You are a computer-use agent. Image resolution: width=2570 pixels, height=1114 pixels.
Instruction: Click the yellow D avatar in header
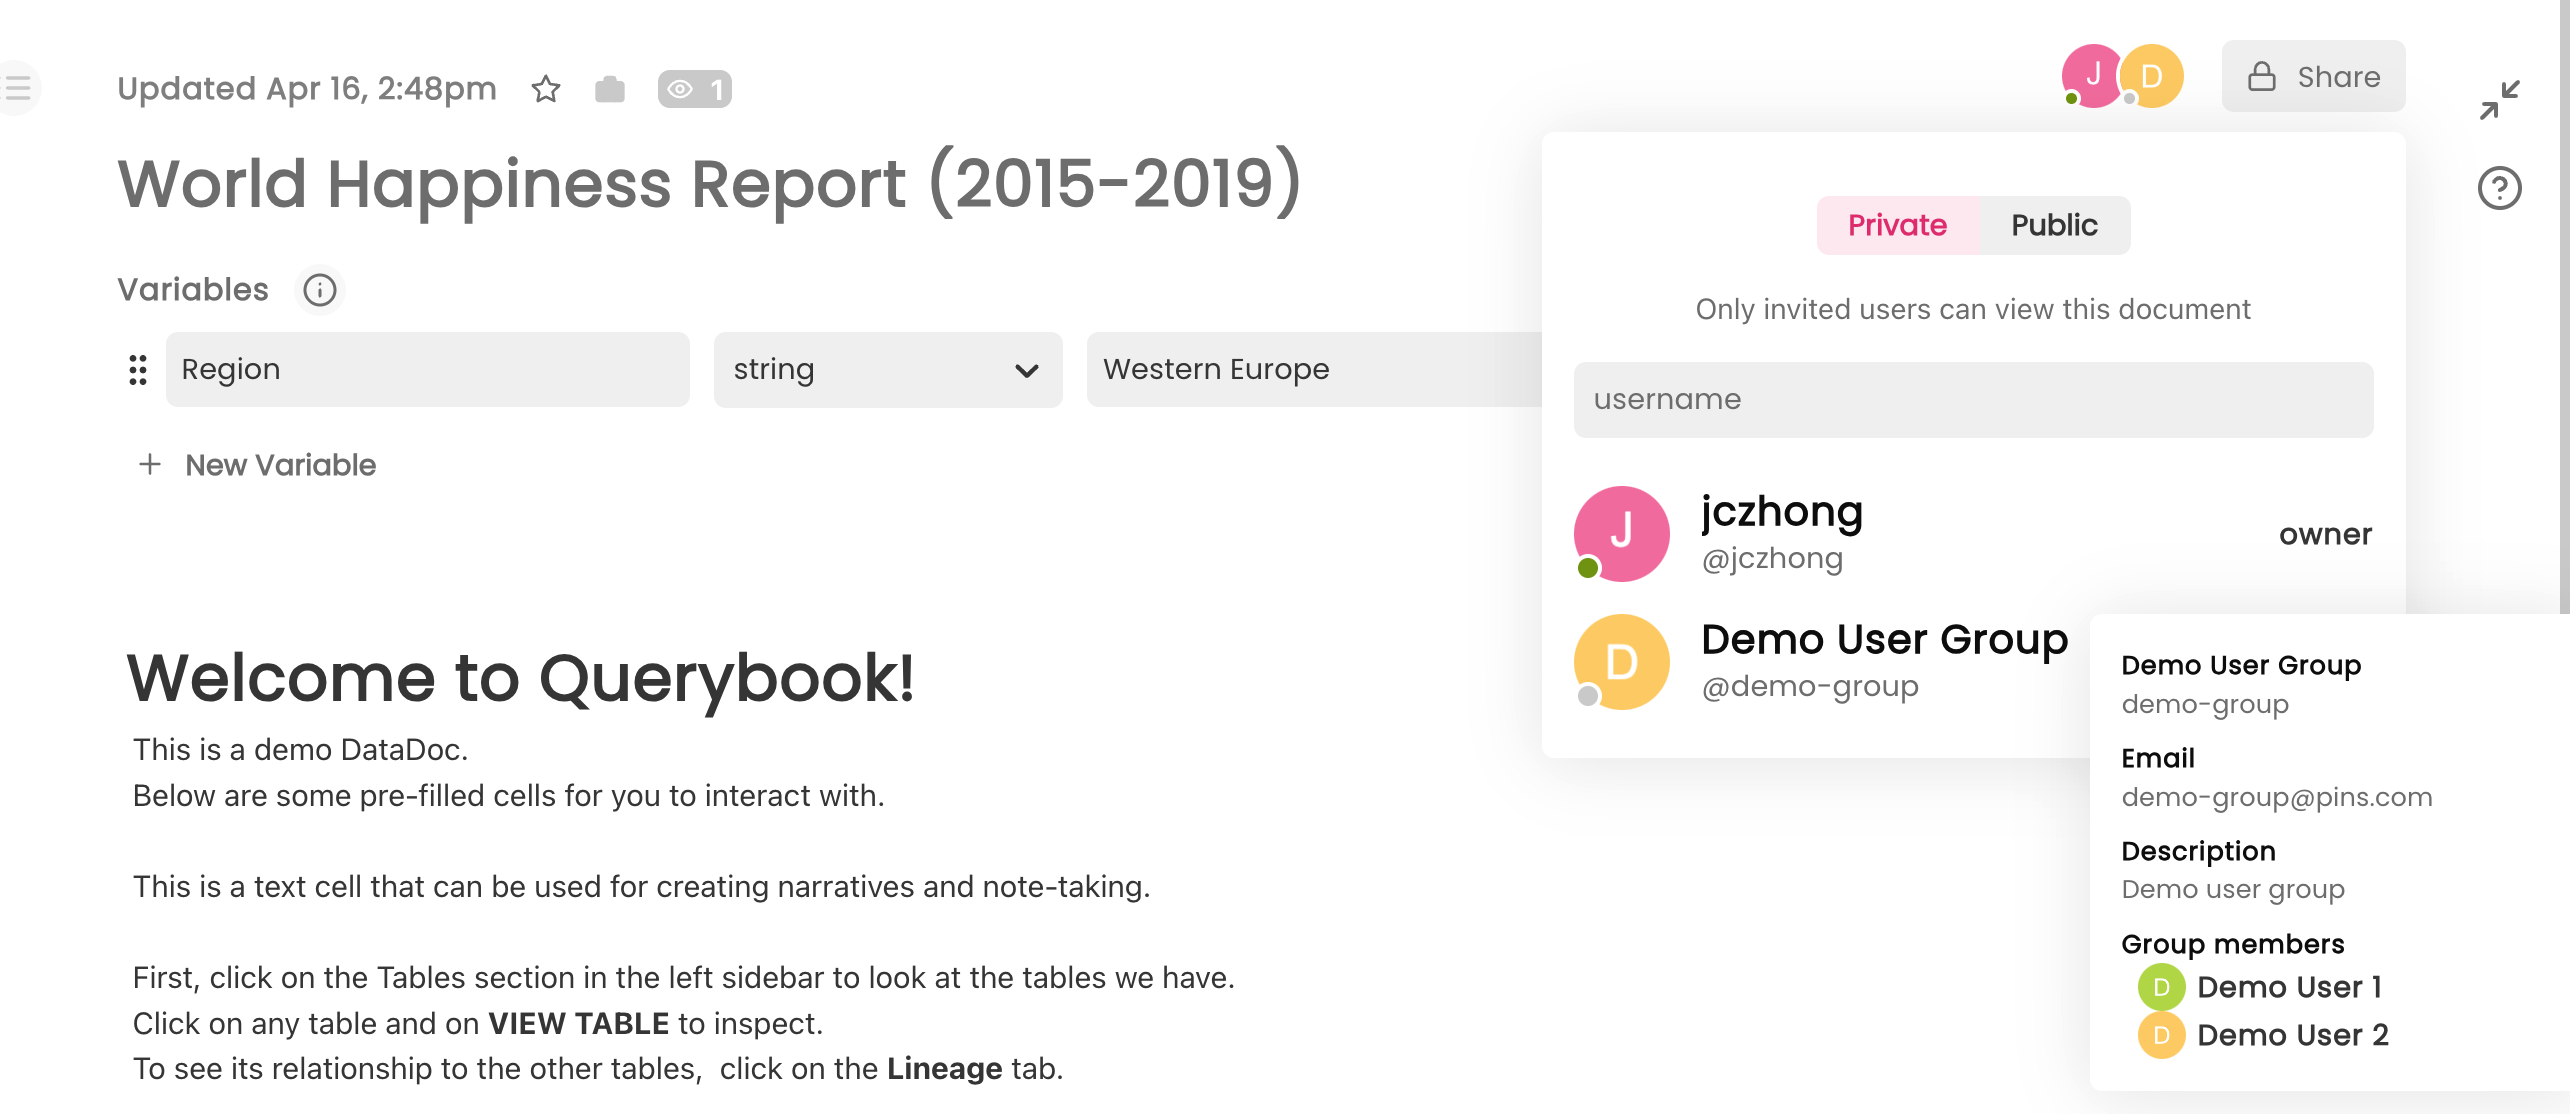click(2152, 75)
